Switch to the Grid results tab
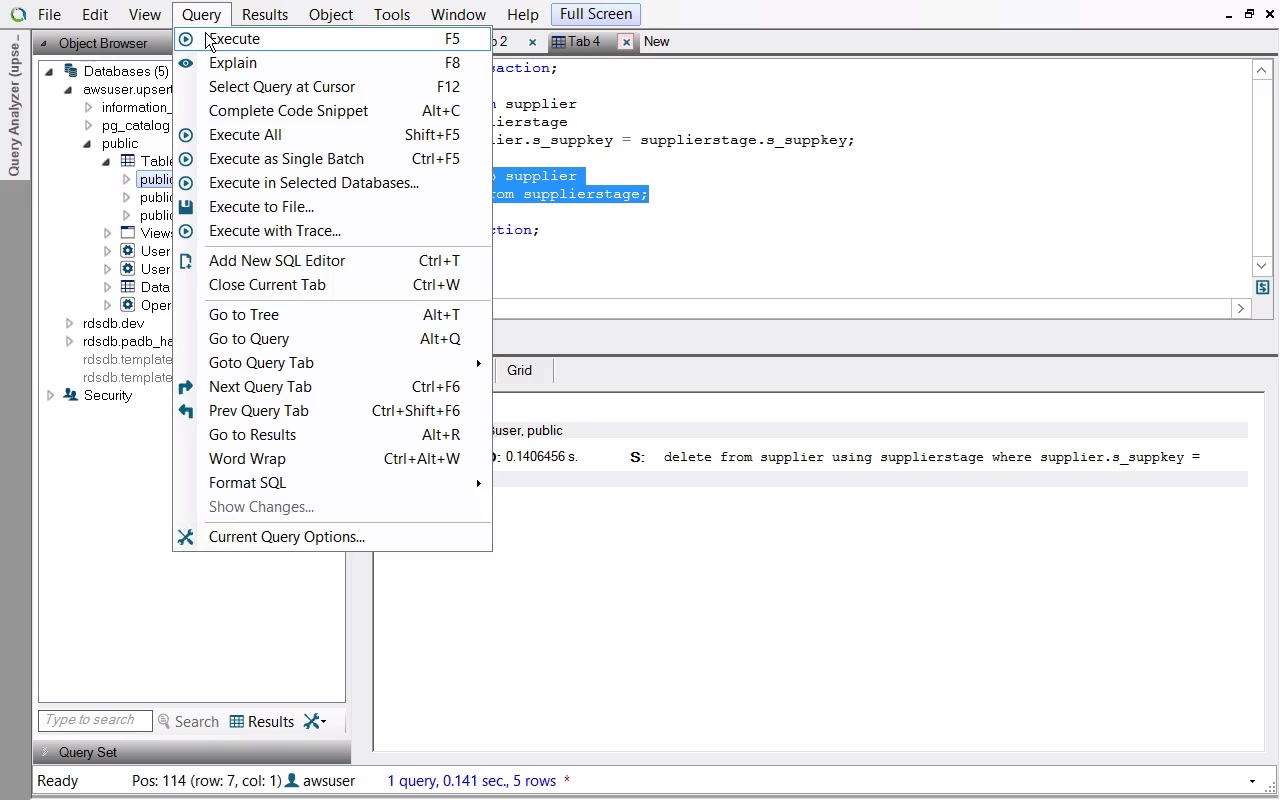Viewport: 1280px width, 800px height. point(519,370)
